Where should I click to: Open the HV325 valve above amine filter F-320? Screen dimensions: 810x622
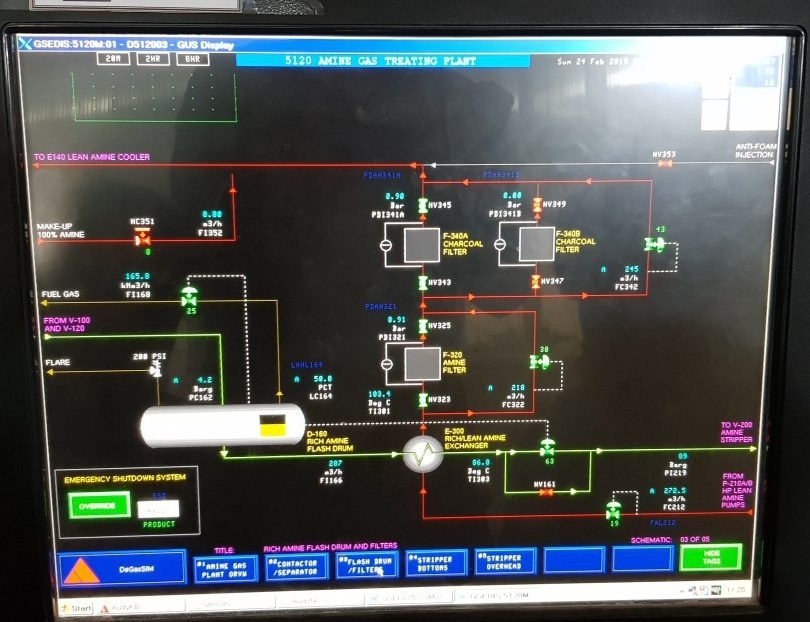(x=423, y=326)
